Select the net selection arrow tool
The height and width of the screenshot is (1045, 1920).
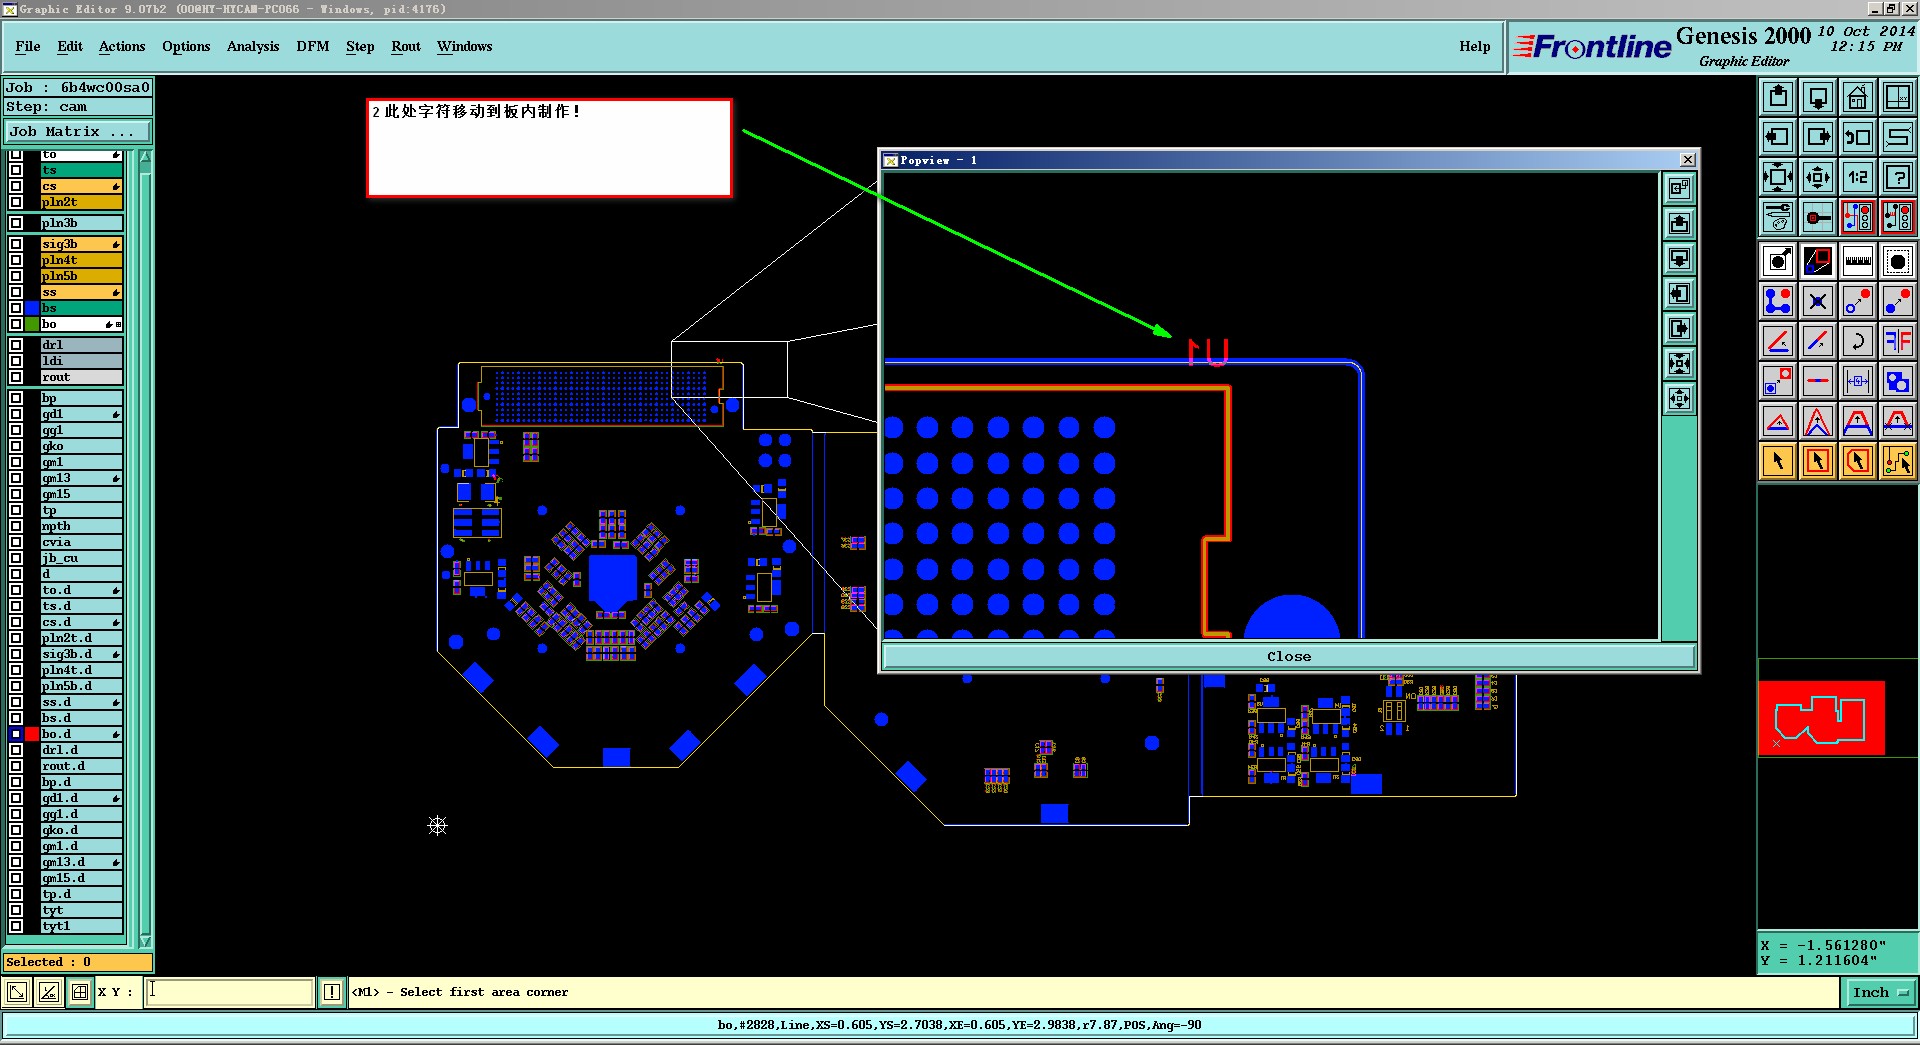1898,461
